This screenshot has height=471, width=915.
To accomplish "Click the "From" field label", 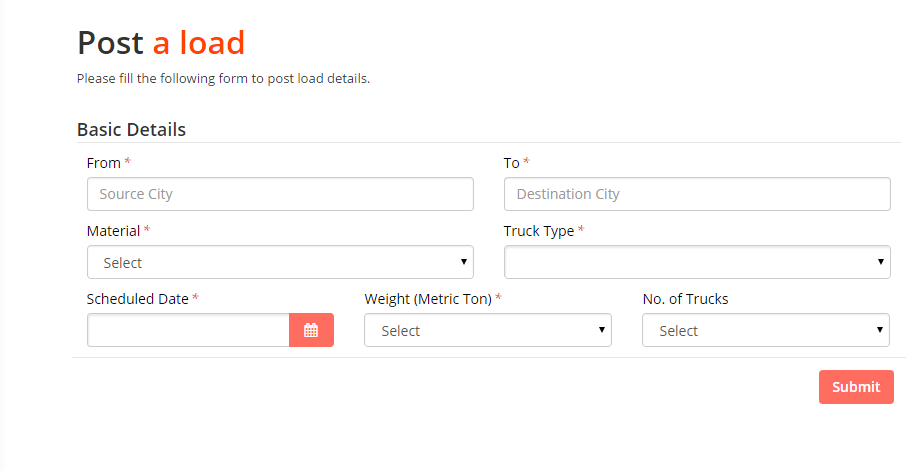I will [104, 162].
